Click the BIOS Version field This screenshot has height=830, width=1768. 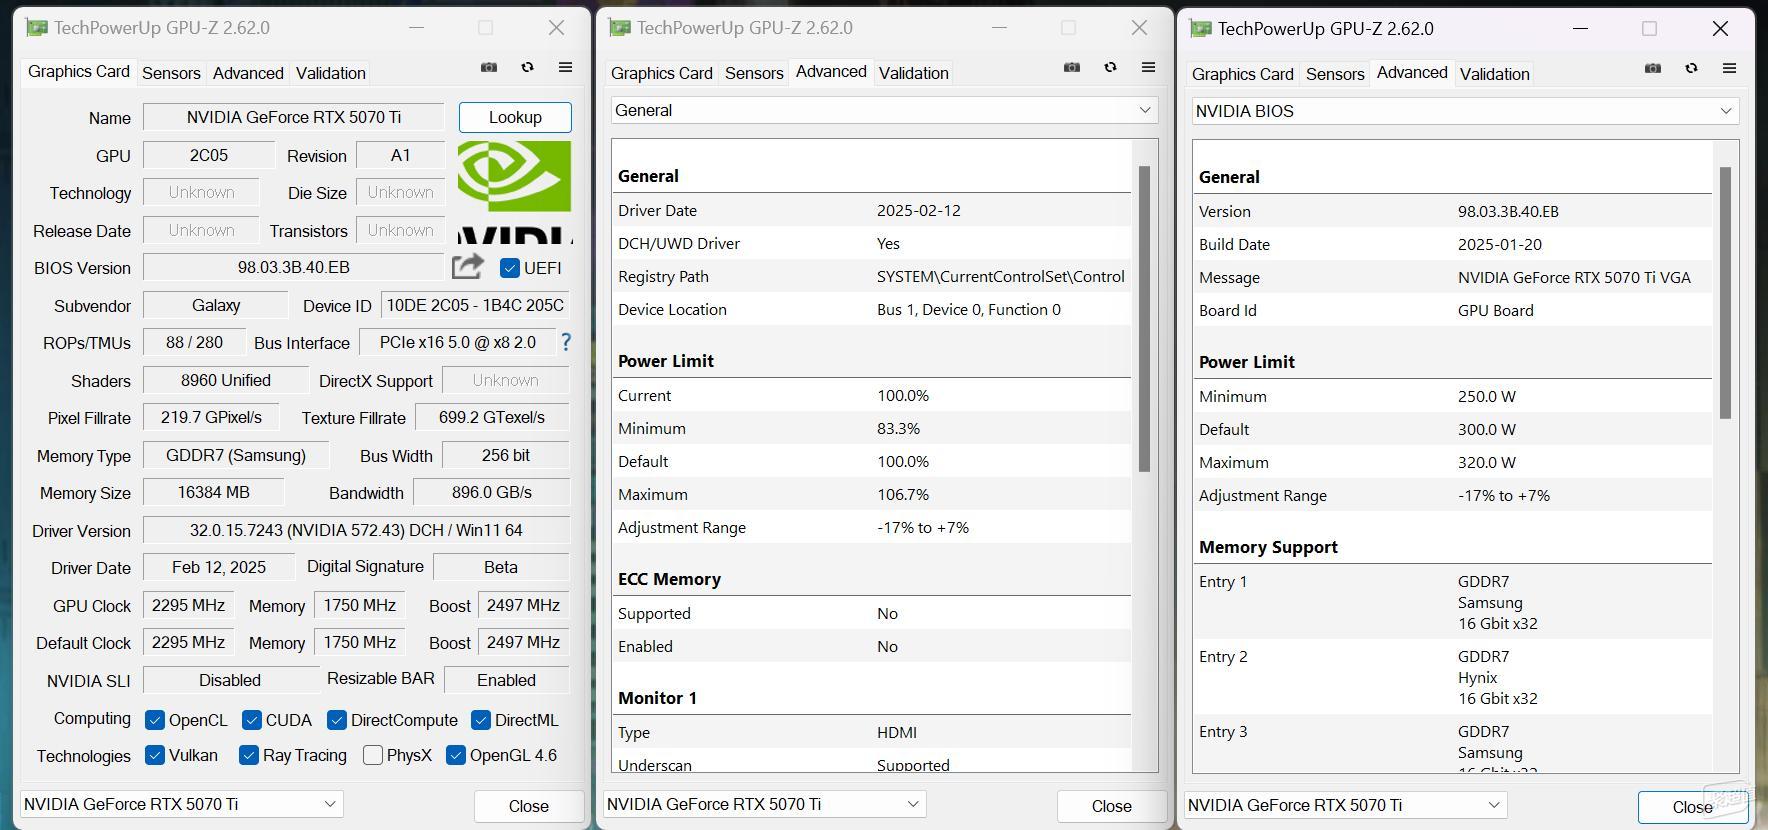tap(293, 268)
